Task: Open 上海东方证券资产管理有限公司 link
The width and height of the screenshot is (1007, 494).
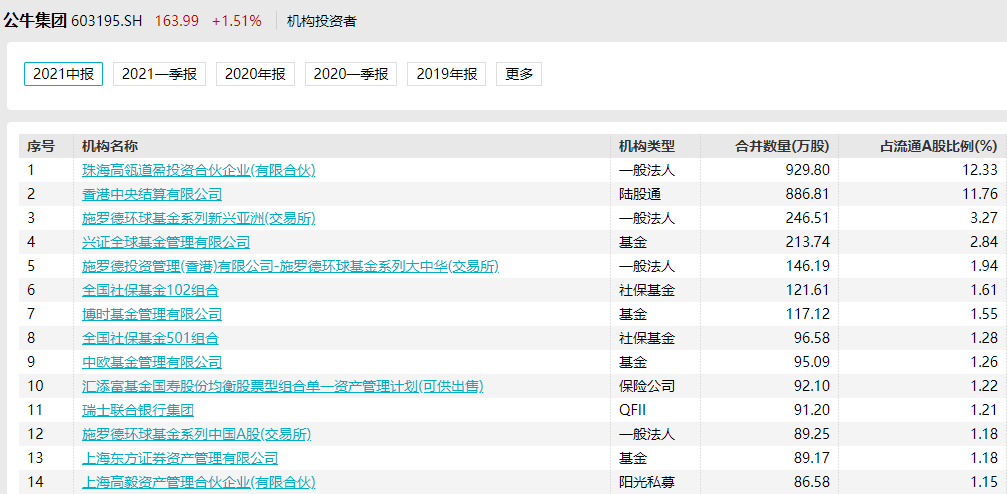Action: tap(180, 458)
